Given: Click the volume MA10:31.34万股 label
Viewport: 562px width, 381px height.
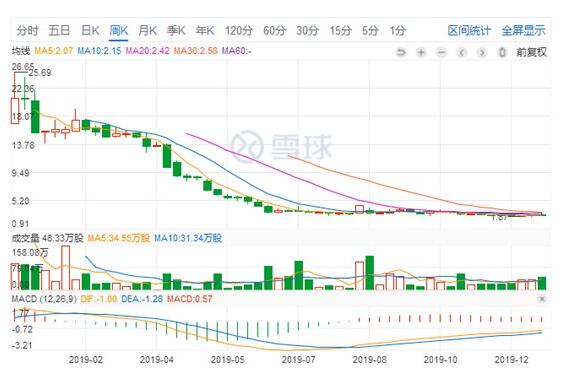Looking at the screenshot, I should point(188,238).
